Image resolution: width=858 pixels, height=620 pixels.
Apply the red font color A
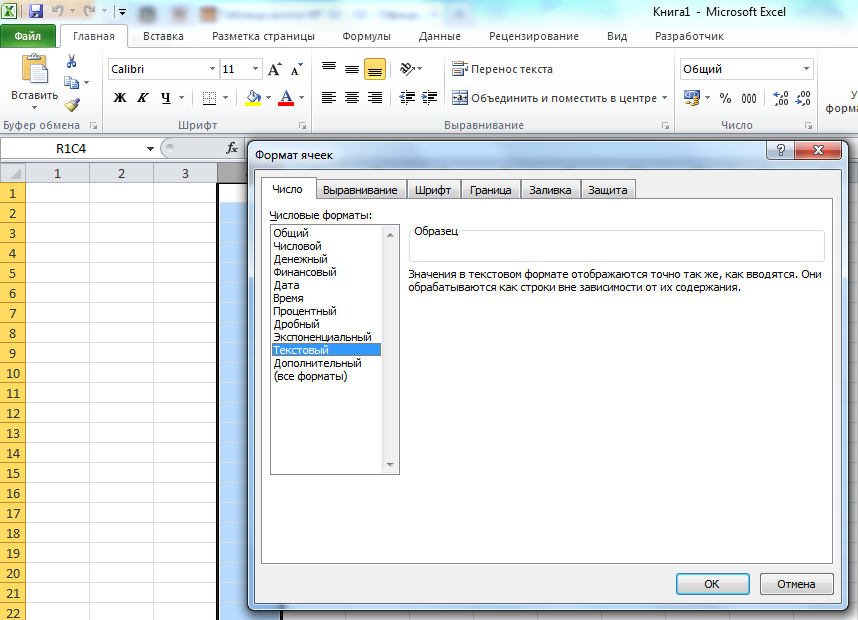(x=286, y=98)
